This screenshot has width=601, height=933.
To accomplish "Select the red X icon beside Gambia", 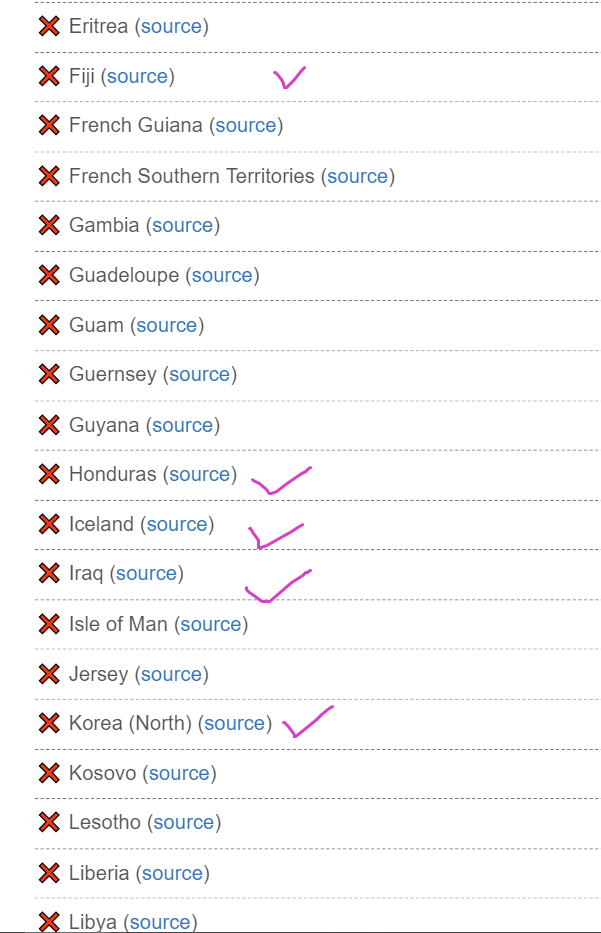I will [x=49, y=225].
